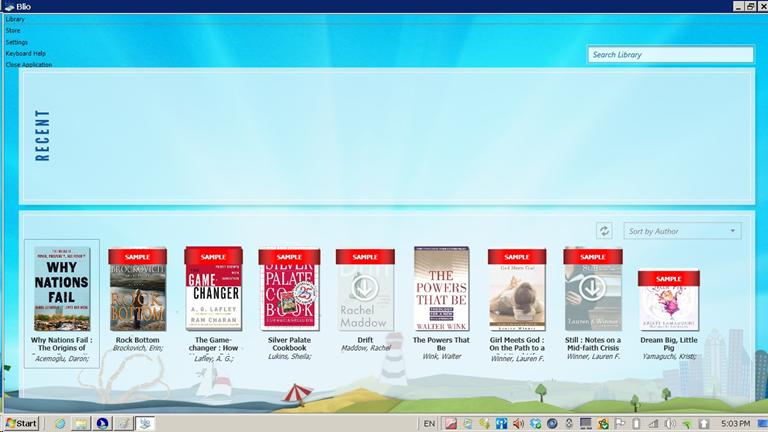
Task: Click the Blio title bar icon
Action: tap(9, 7)
